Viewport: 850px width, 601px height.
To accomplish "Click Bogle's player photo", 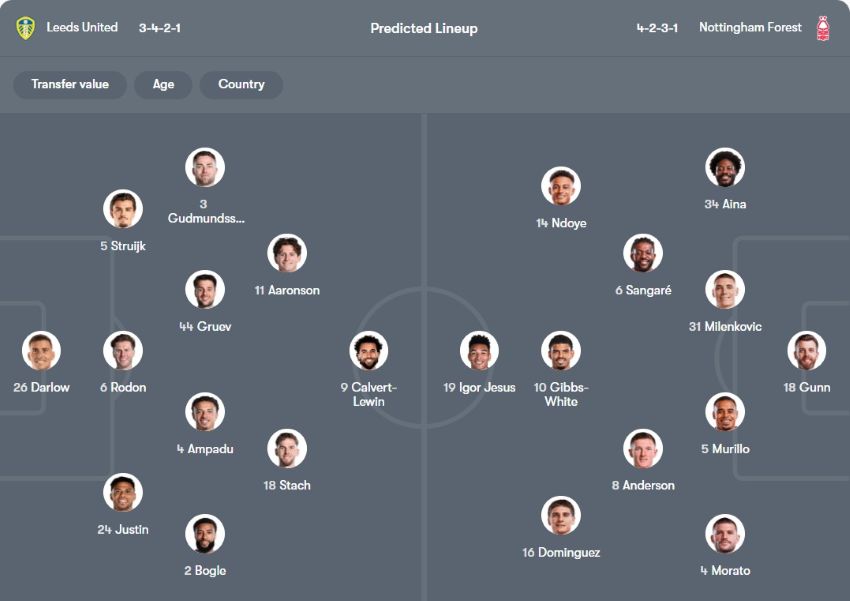I will click(205, 534).
